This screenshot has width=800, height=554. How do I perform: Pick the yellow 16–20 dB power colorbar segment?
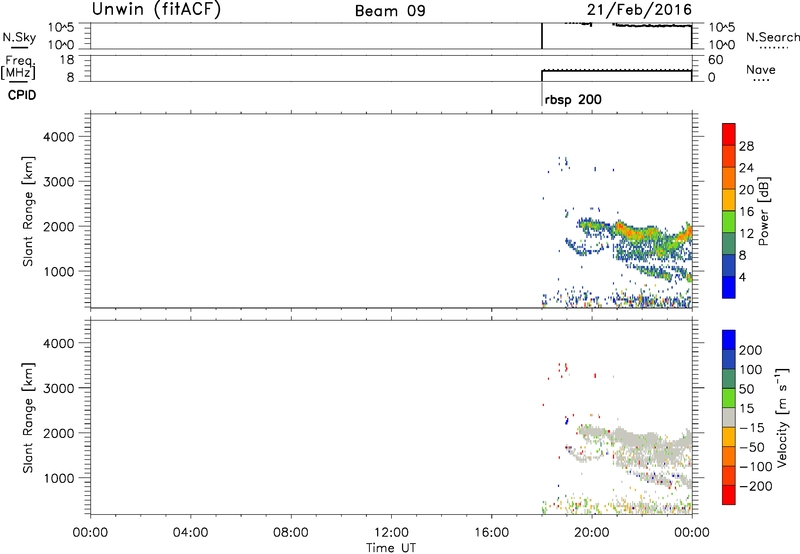pyautogui.click(x=729, y=200)
